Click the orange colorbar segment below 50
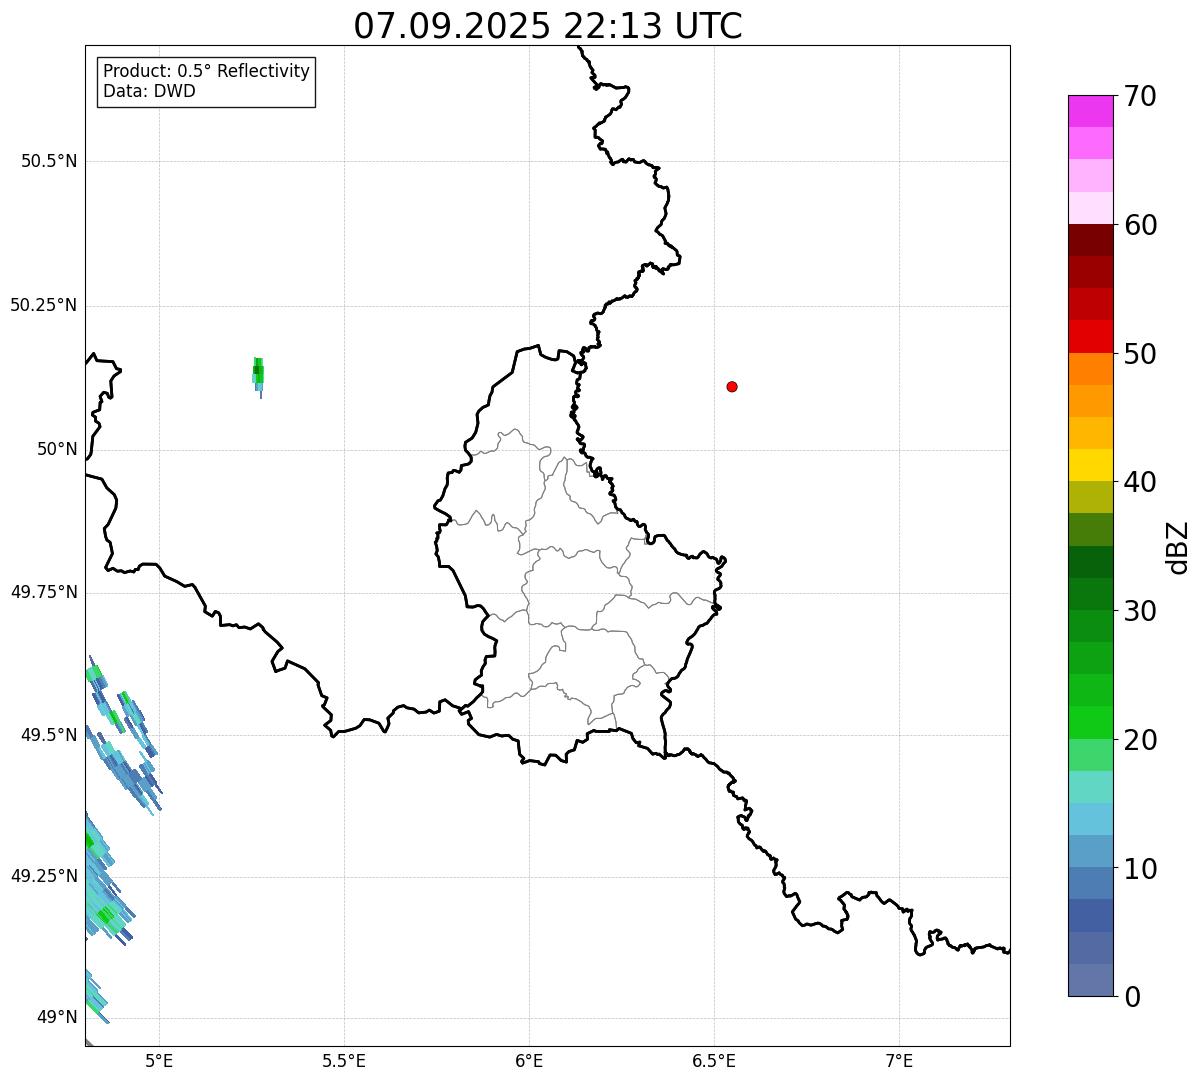This screenshot has width=1202, height=1081. [1090, 369]
